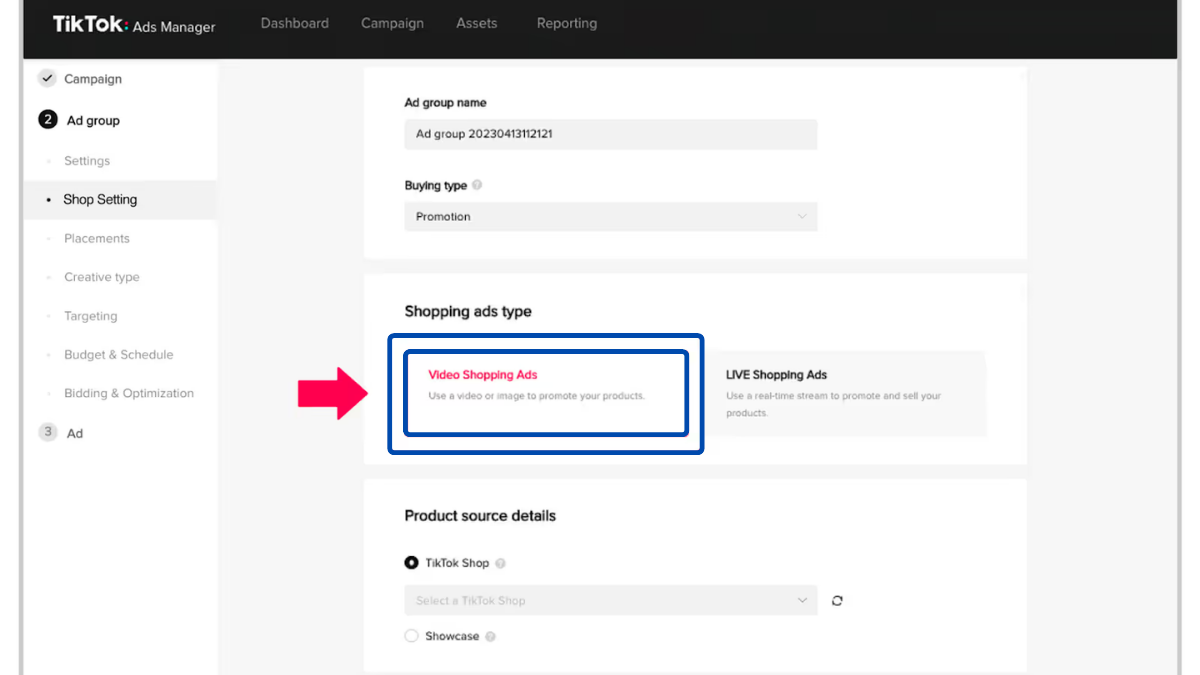The image size is (1200, 675).
Task: Navigate to Budget & Schedule section
Action: (118, 355)
